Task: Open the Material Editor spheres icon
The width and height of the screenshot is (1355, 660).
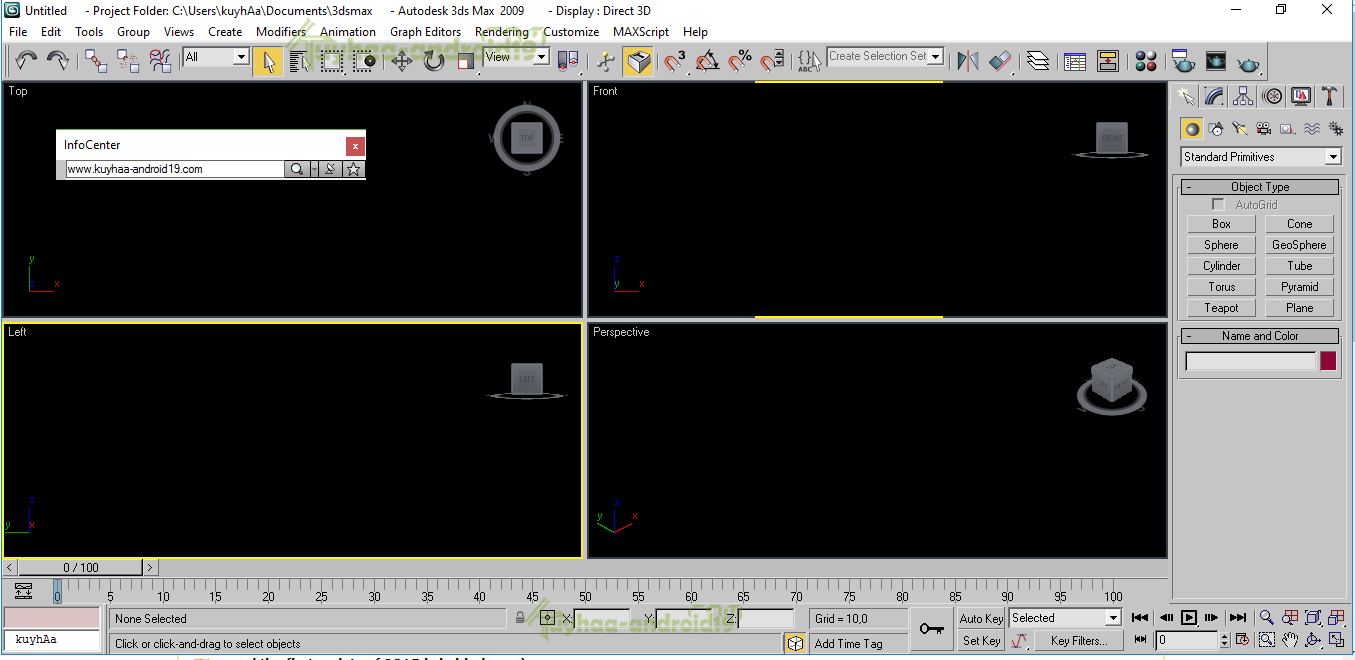Action: click(x=1146, y=61)
